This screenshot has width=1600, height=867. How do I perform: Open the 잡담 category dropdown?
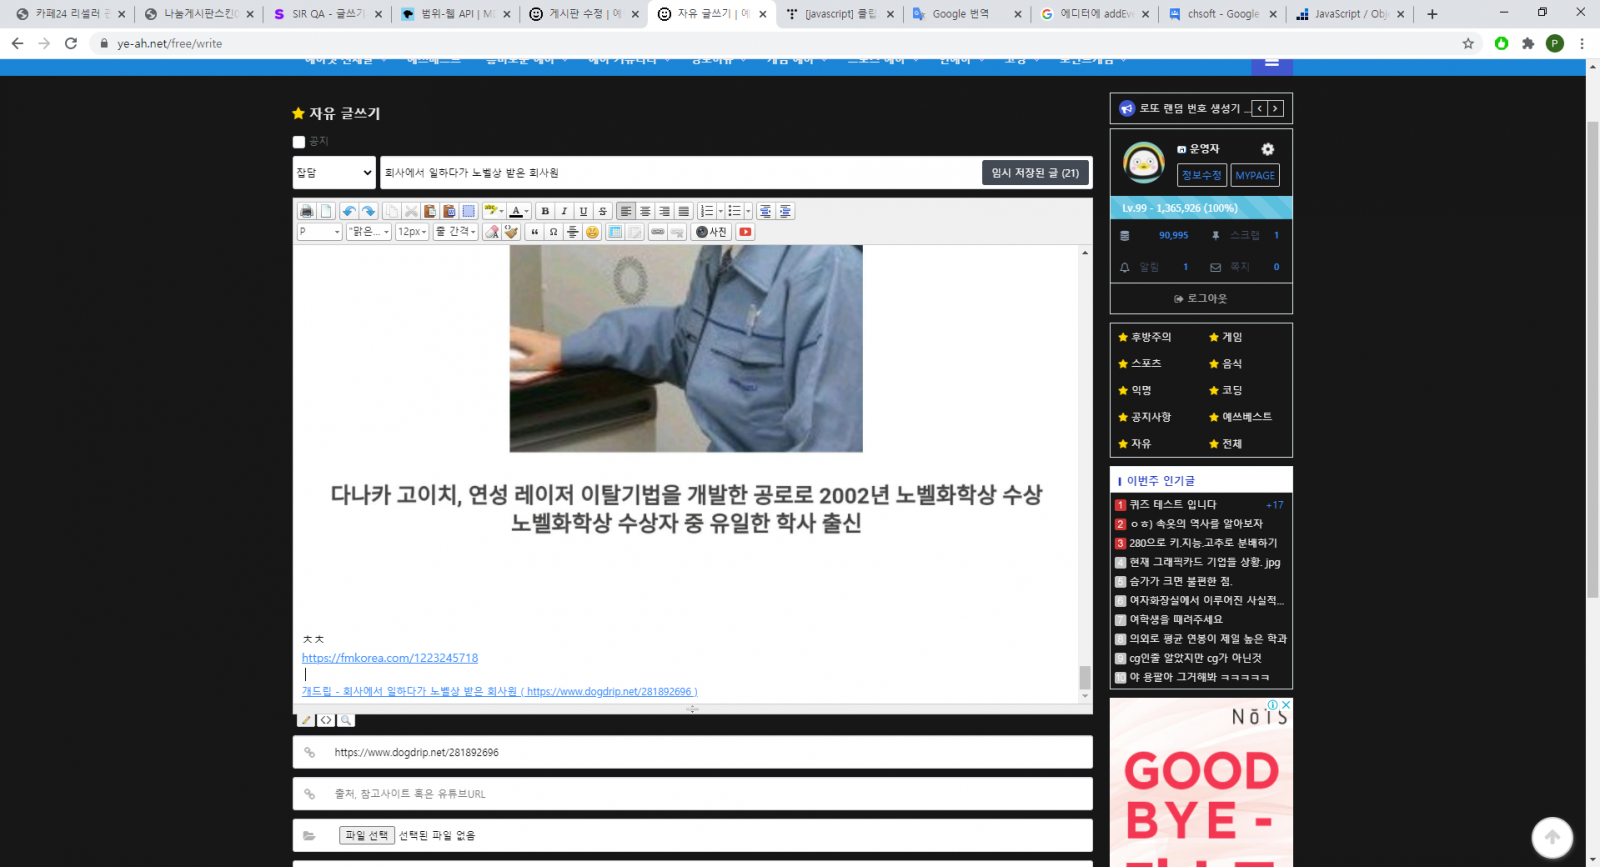click(x=334, y=173)
